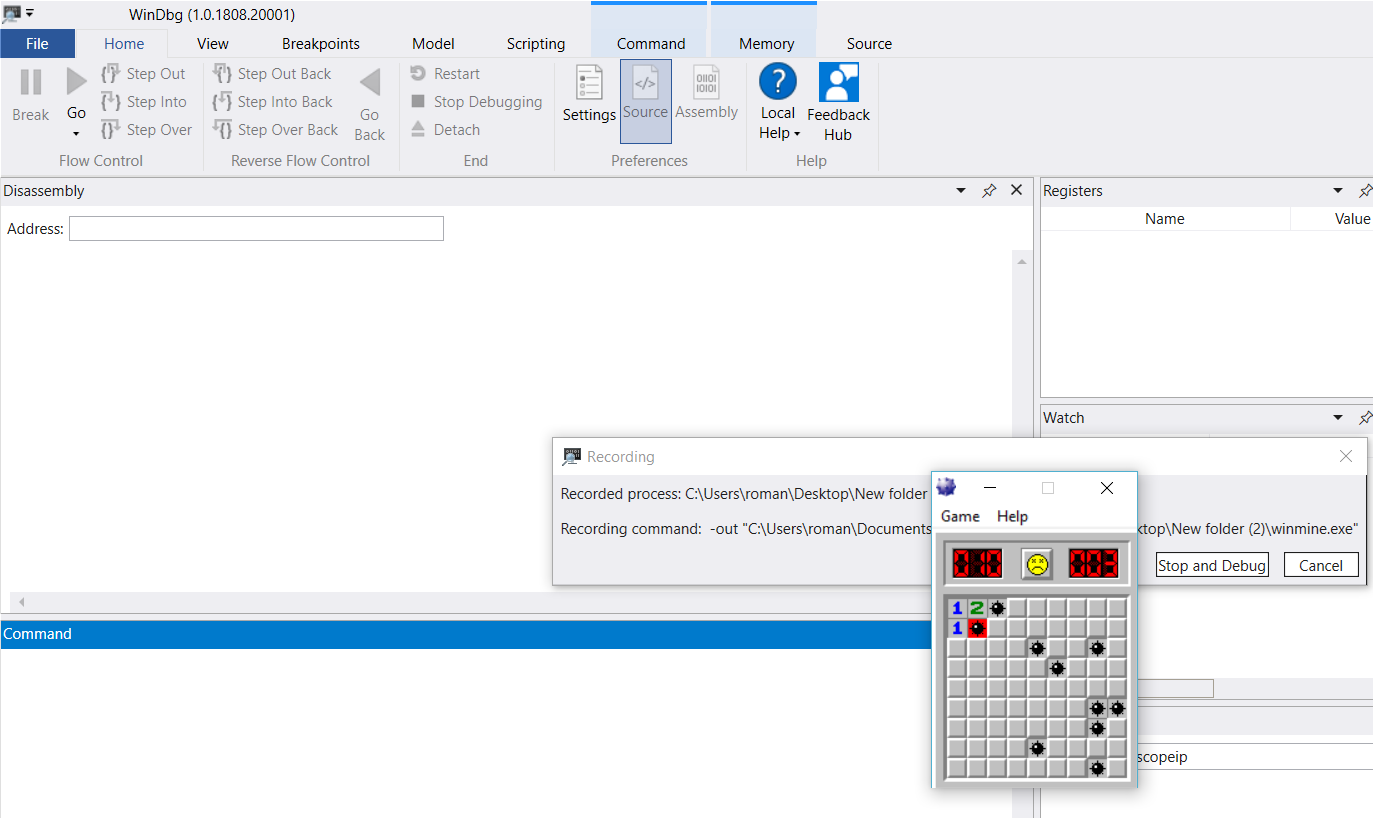Image resolution: width=1373 pixels, height=818 pixels.
Task: Open the Watch panel options dropdown
Action: 1338,418
